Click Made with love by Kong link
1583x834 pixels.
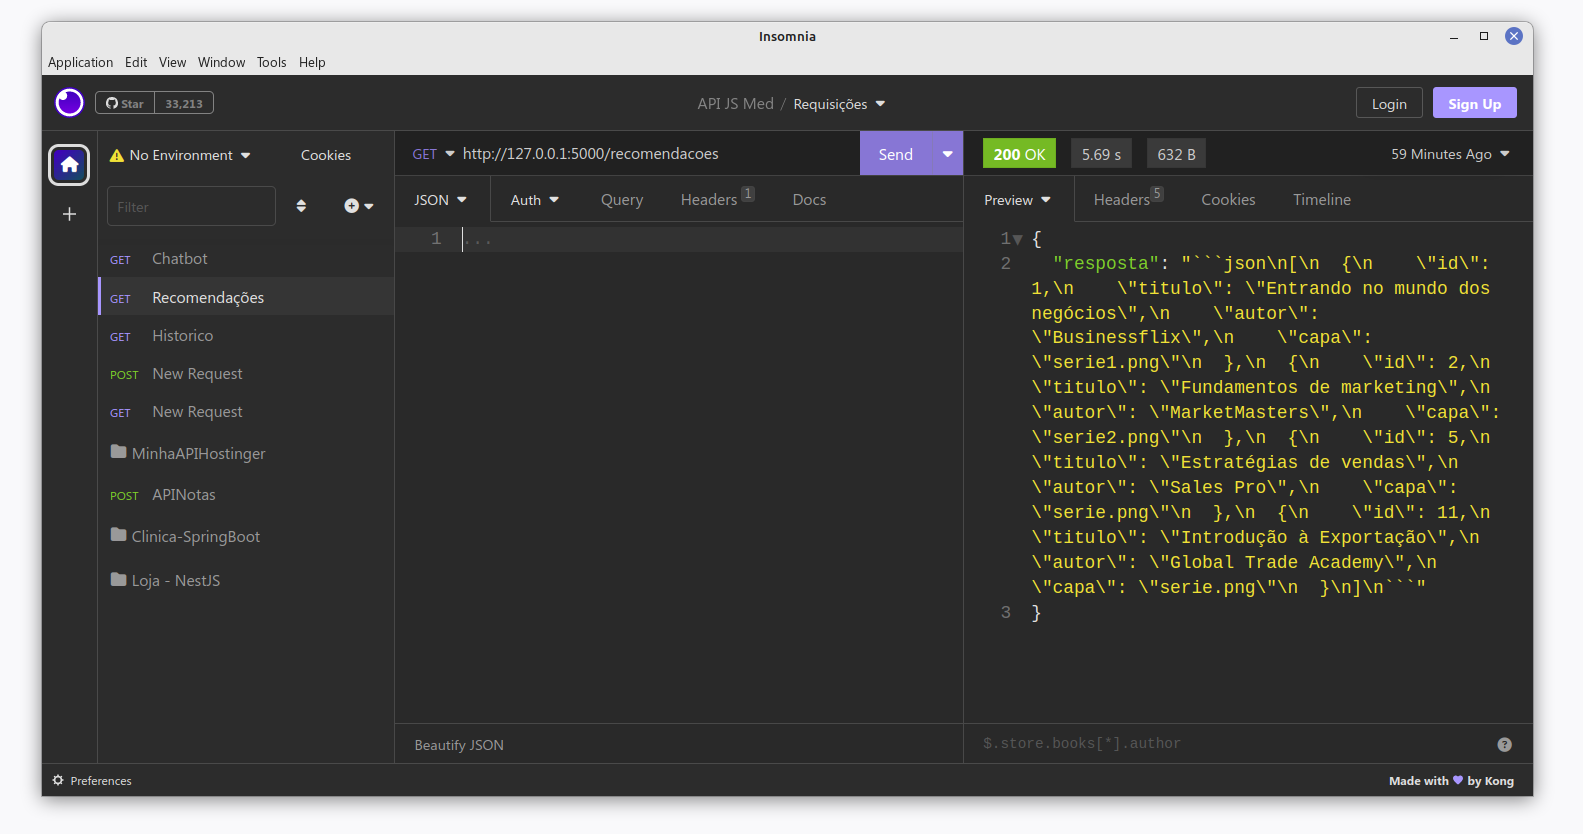point(1451,781)
